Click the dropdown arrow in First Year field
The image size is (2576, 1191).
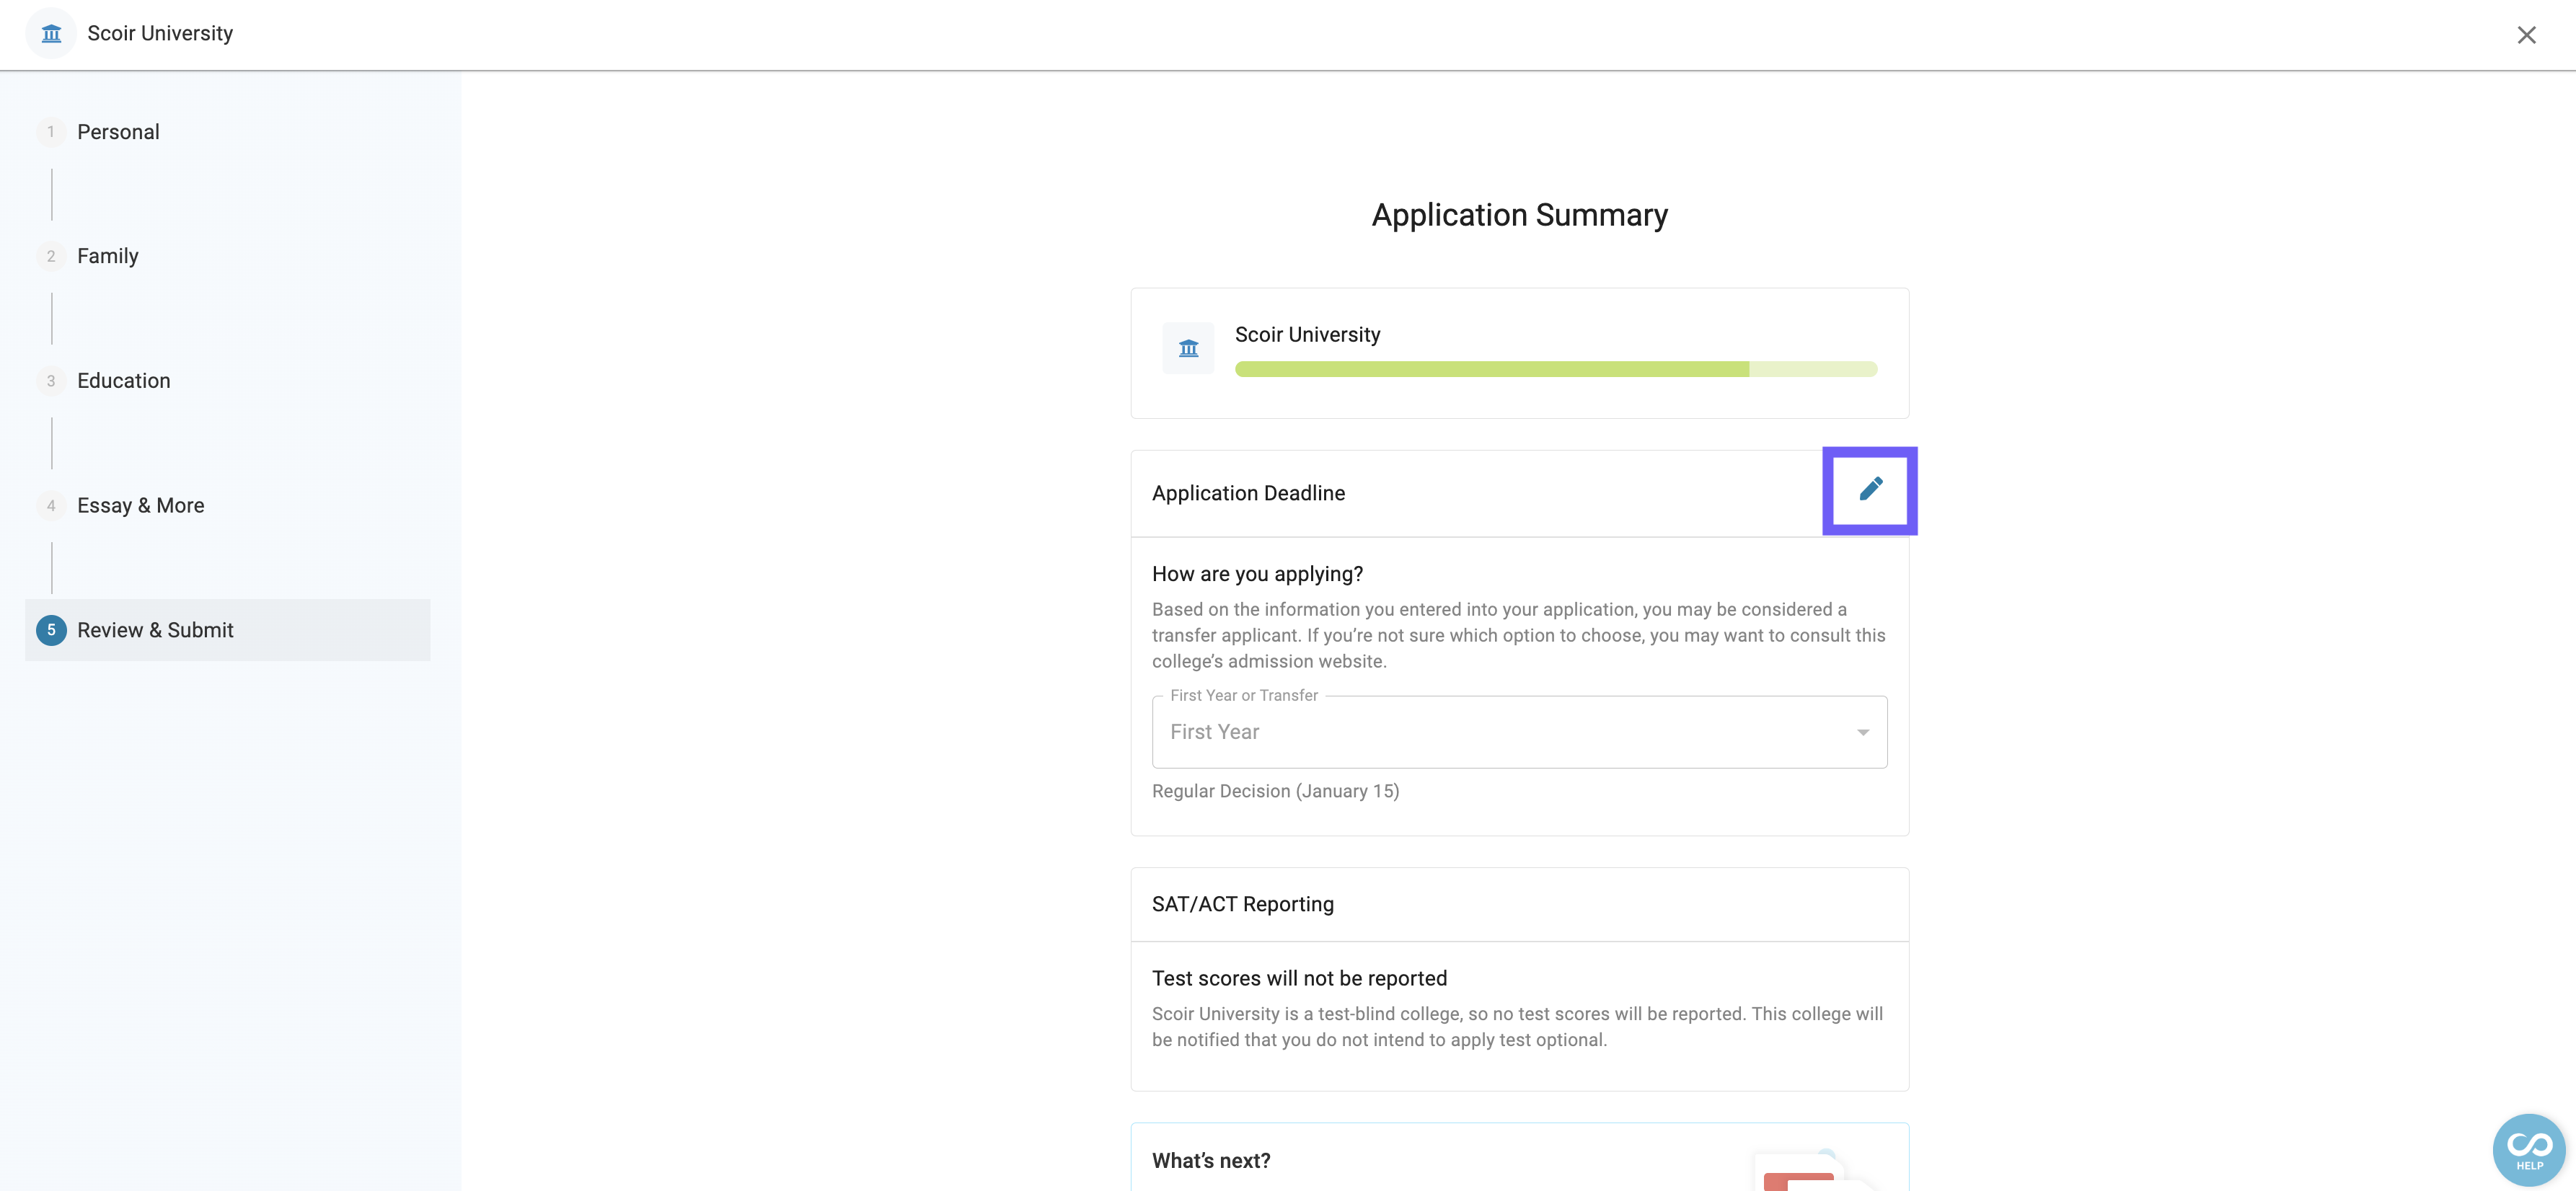pos(1862,733)
